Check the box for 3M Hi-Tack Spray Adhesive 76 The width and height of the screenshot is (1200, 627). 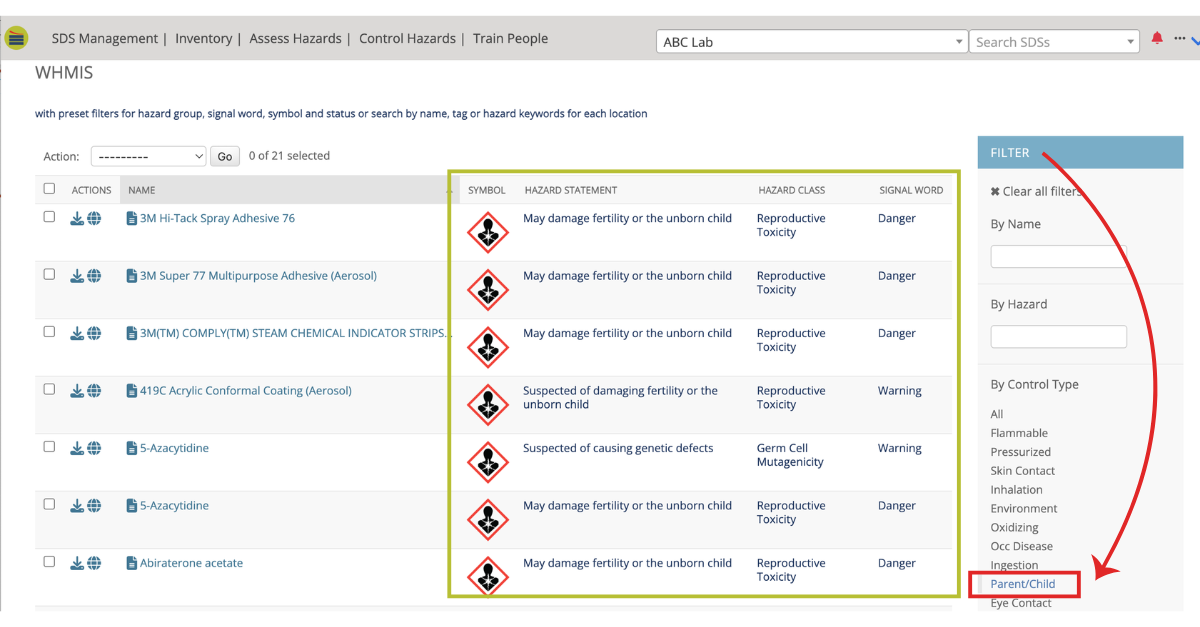coord(49,217)
